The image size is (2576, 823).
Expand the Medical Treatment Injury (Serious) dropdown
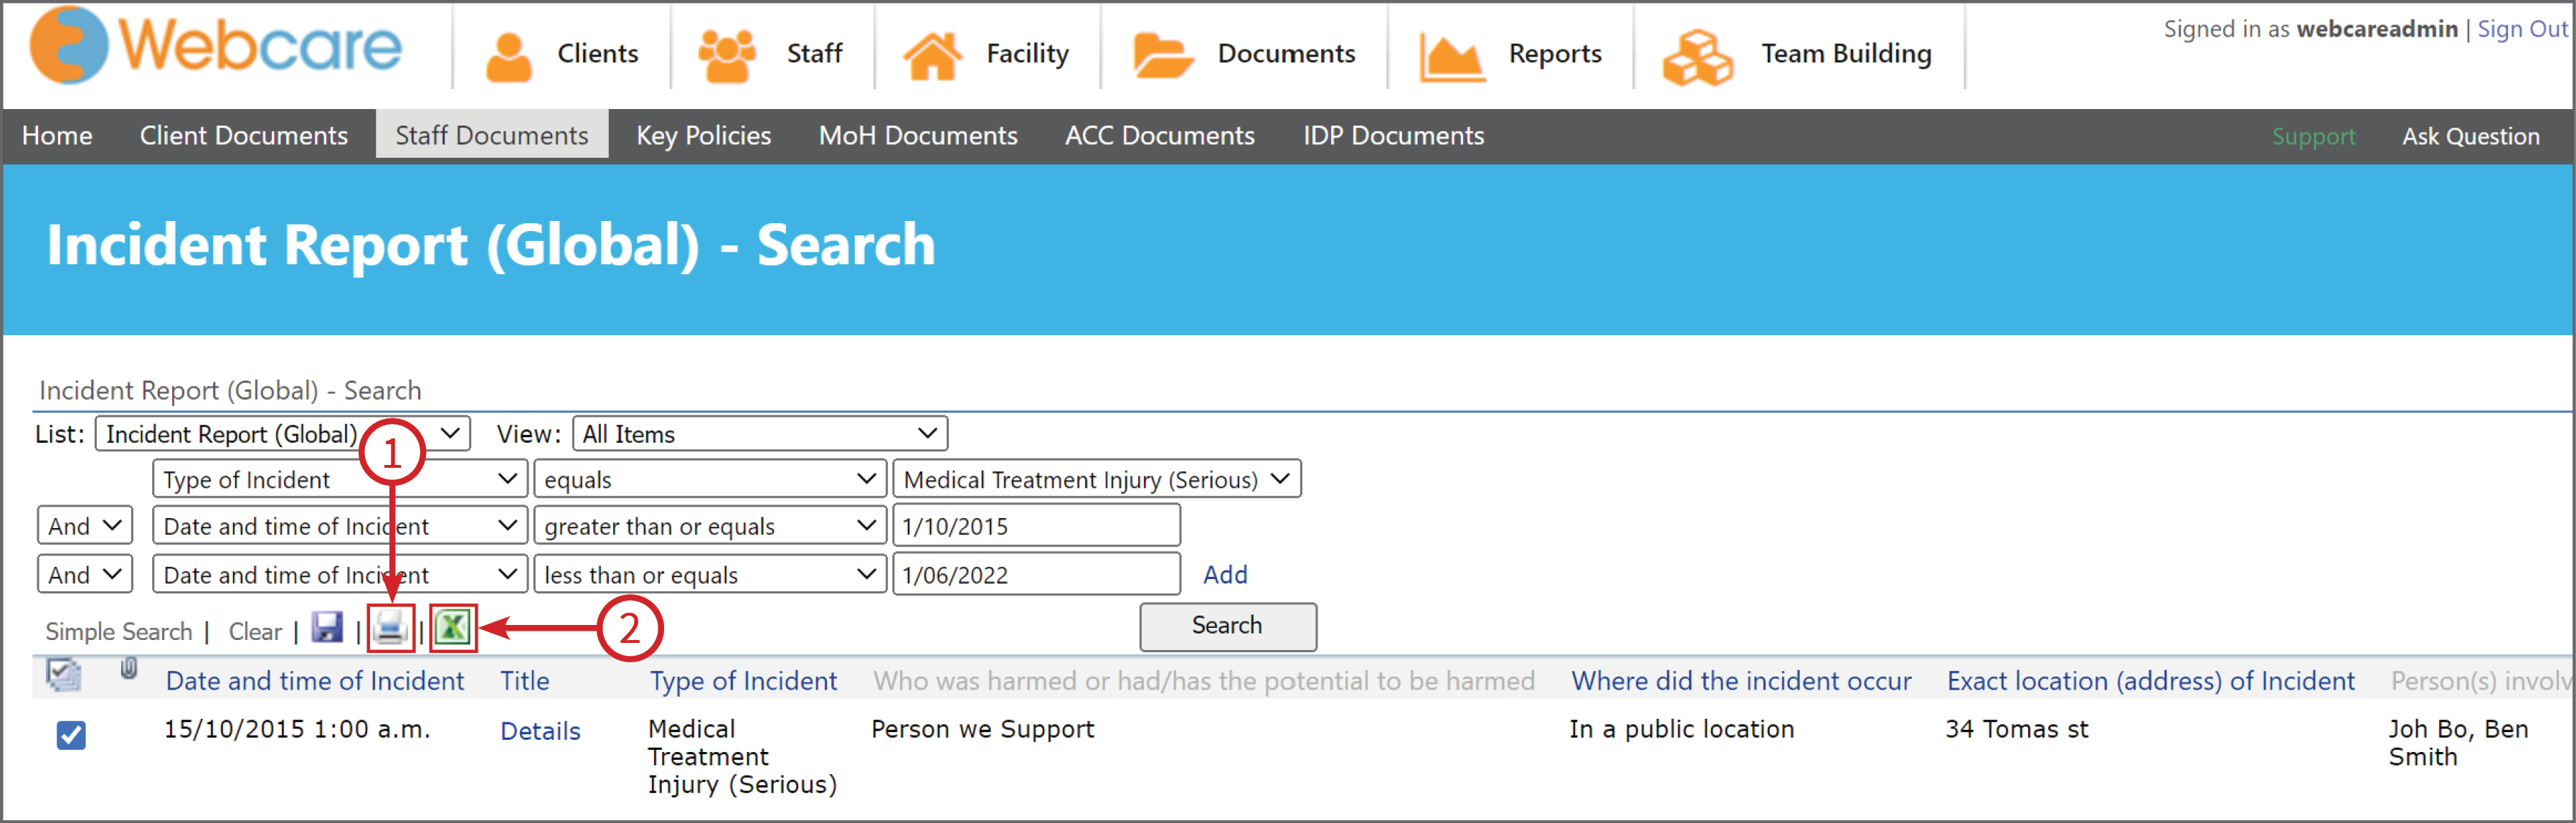click(1096, 479)
